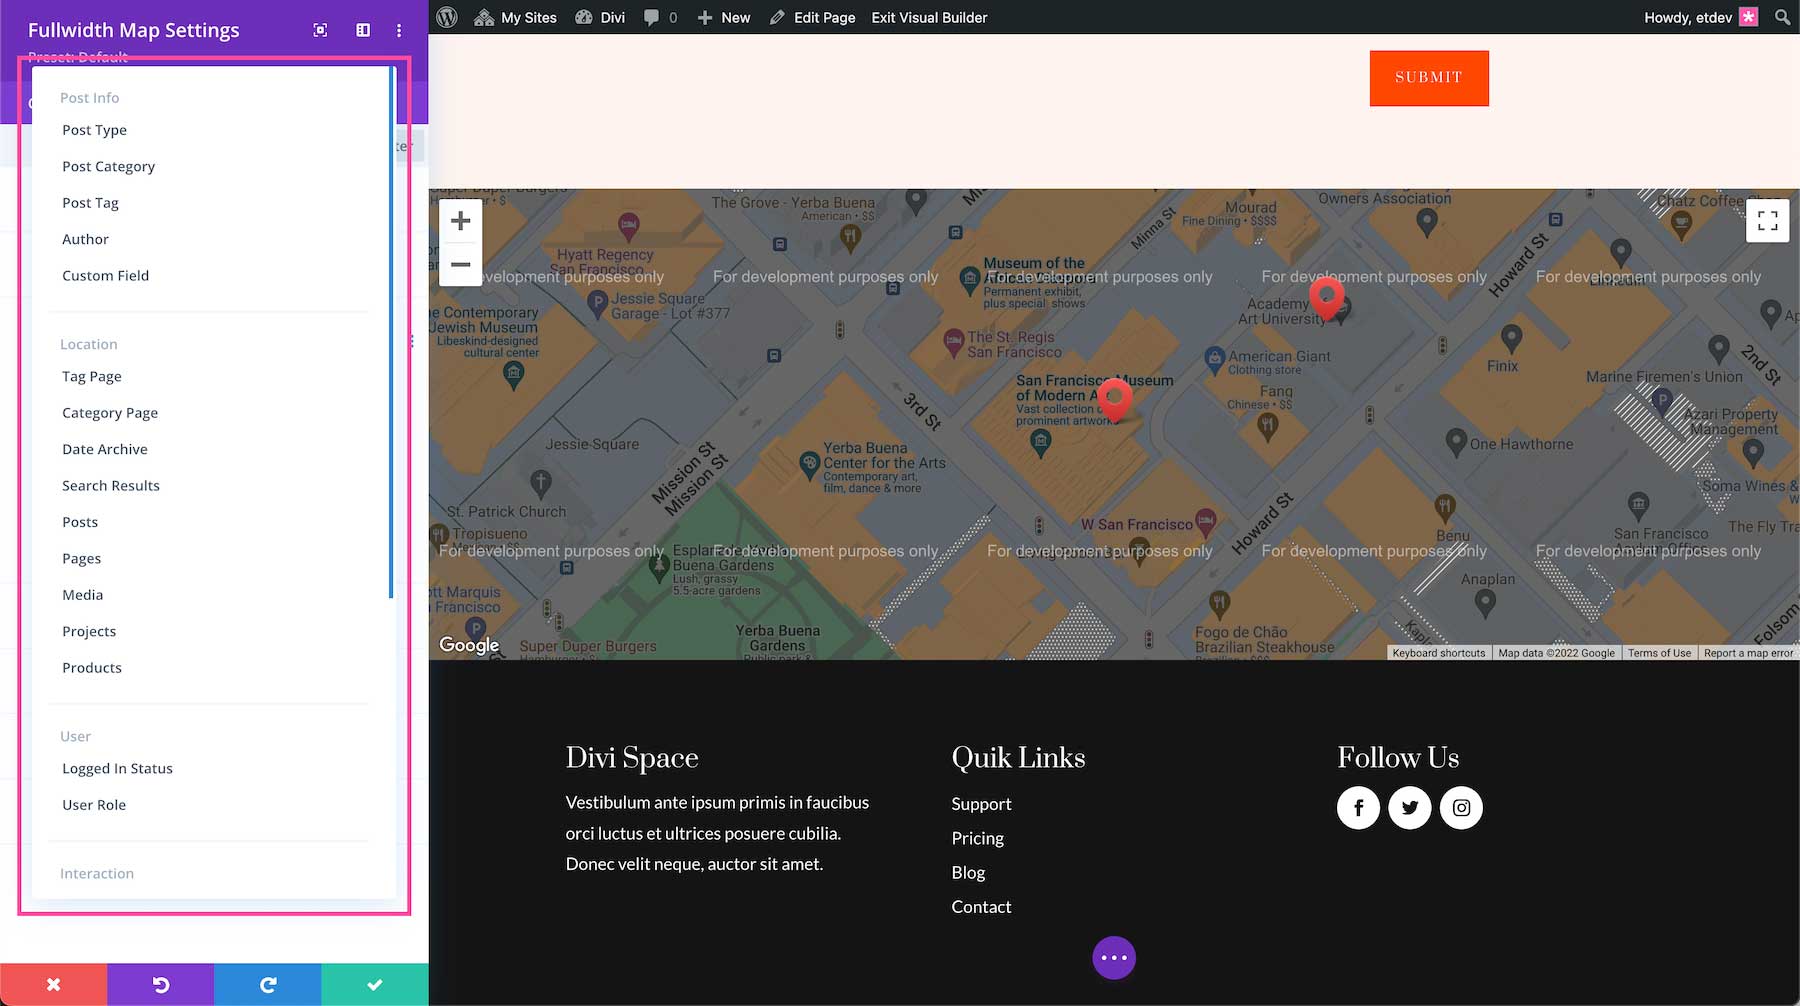Open the comments bubble in the admin bar
Screen dimensions: 1800x1006
(x=655, y=17)
